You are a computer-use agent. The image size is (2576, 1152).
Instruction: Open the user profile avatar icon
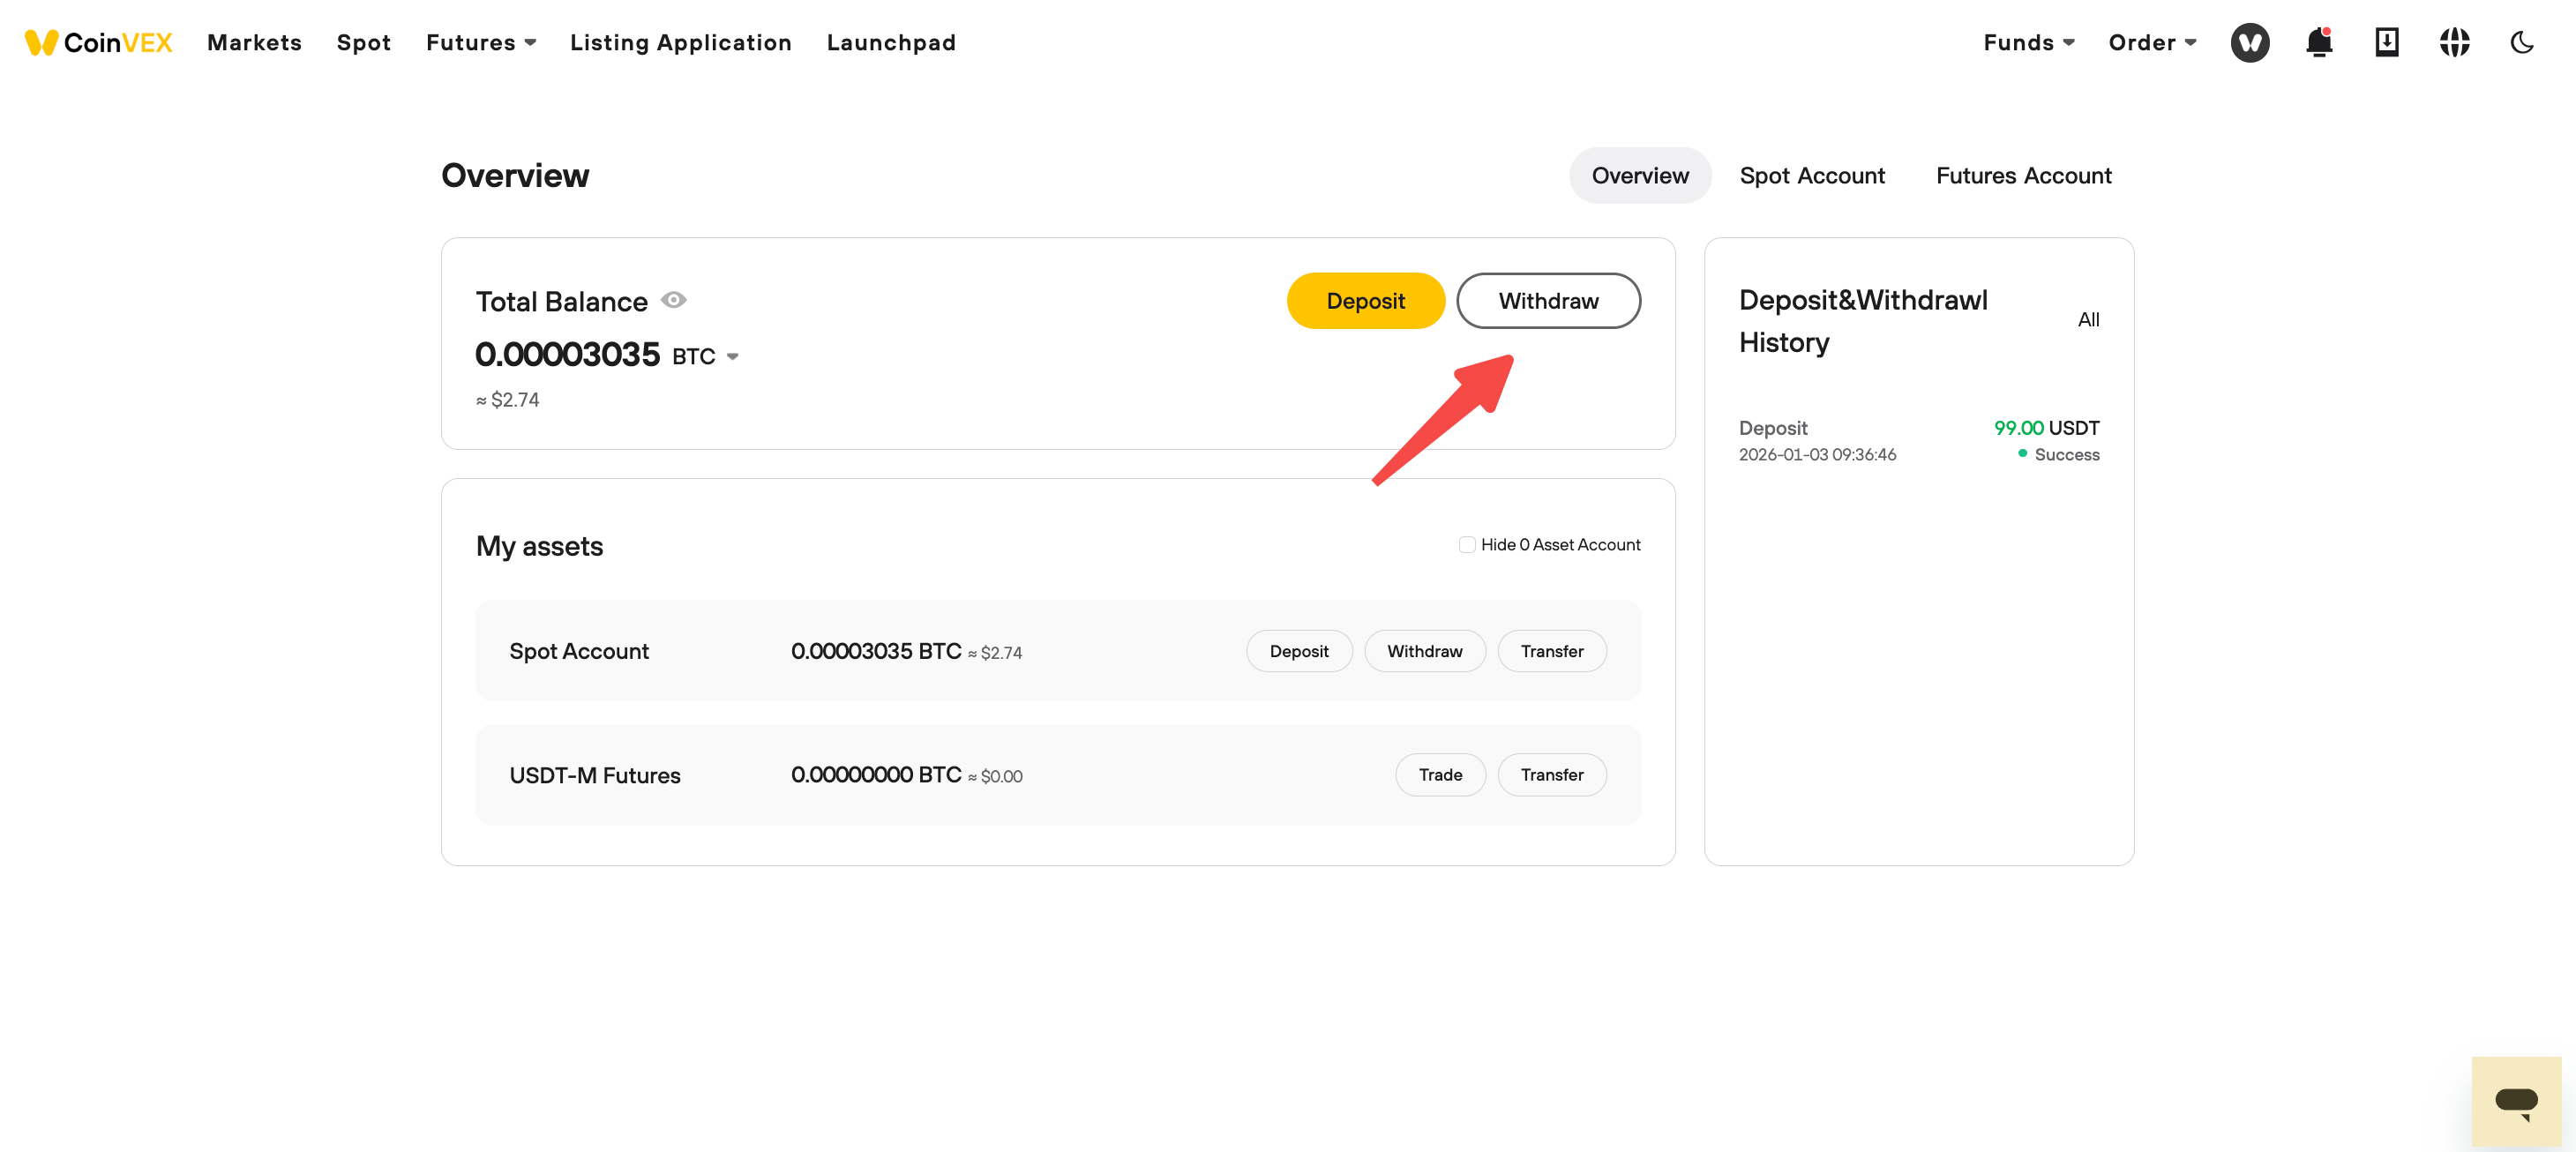pos(2250,42)
